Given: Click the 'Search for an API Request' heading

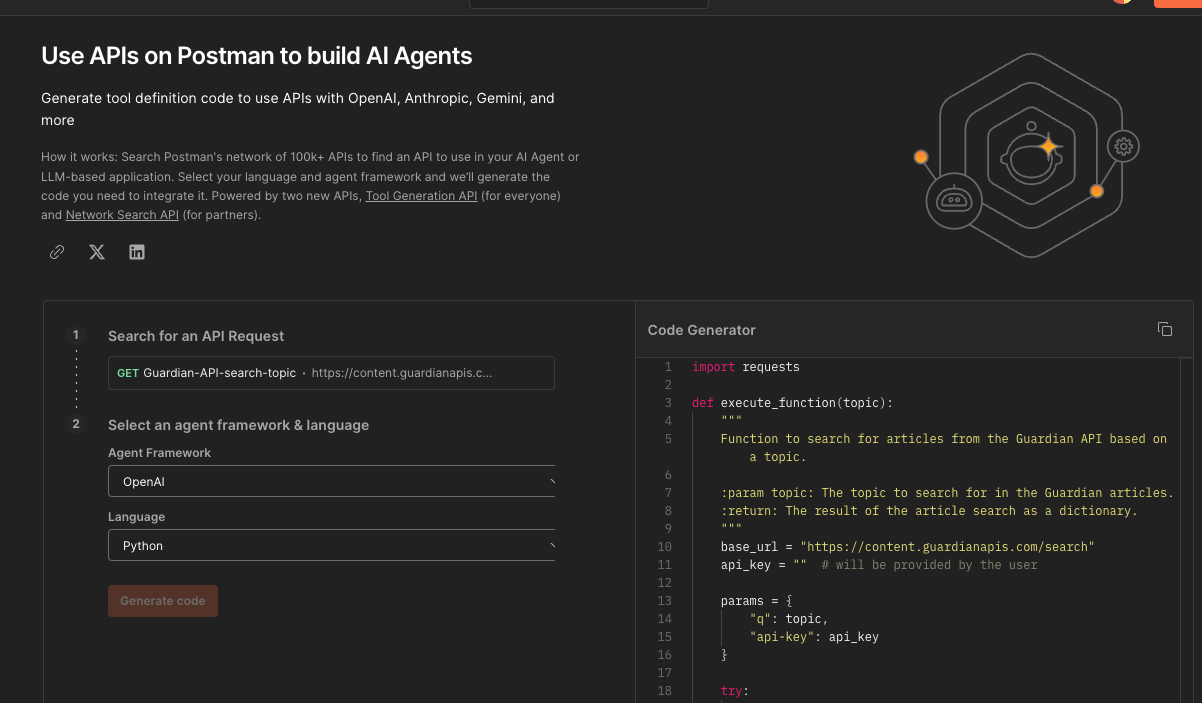Looking at the screenshot, I should (196, 336).
